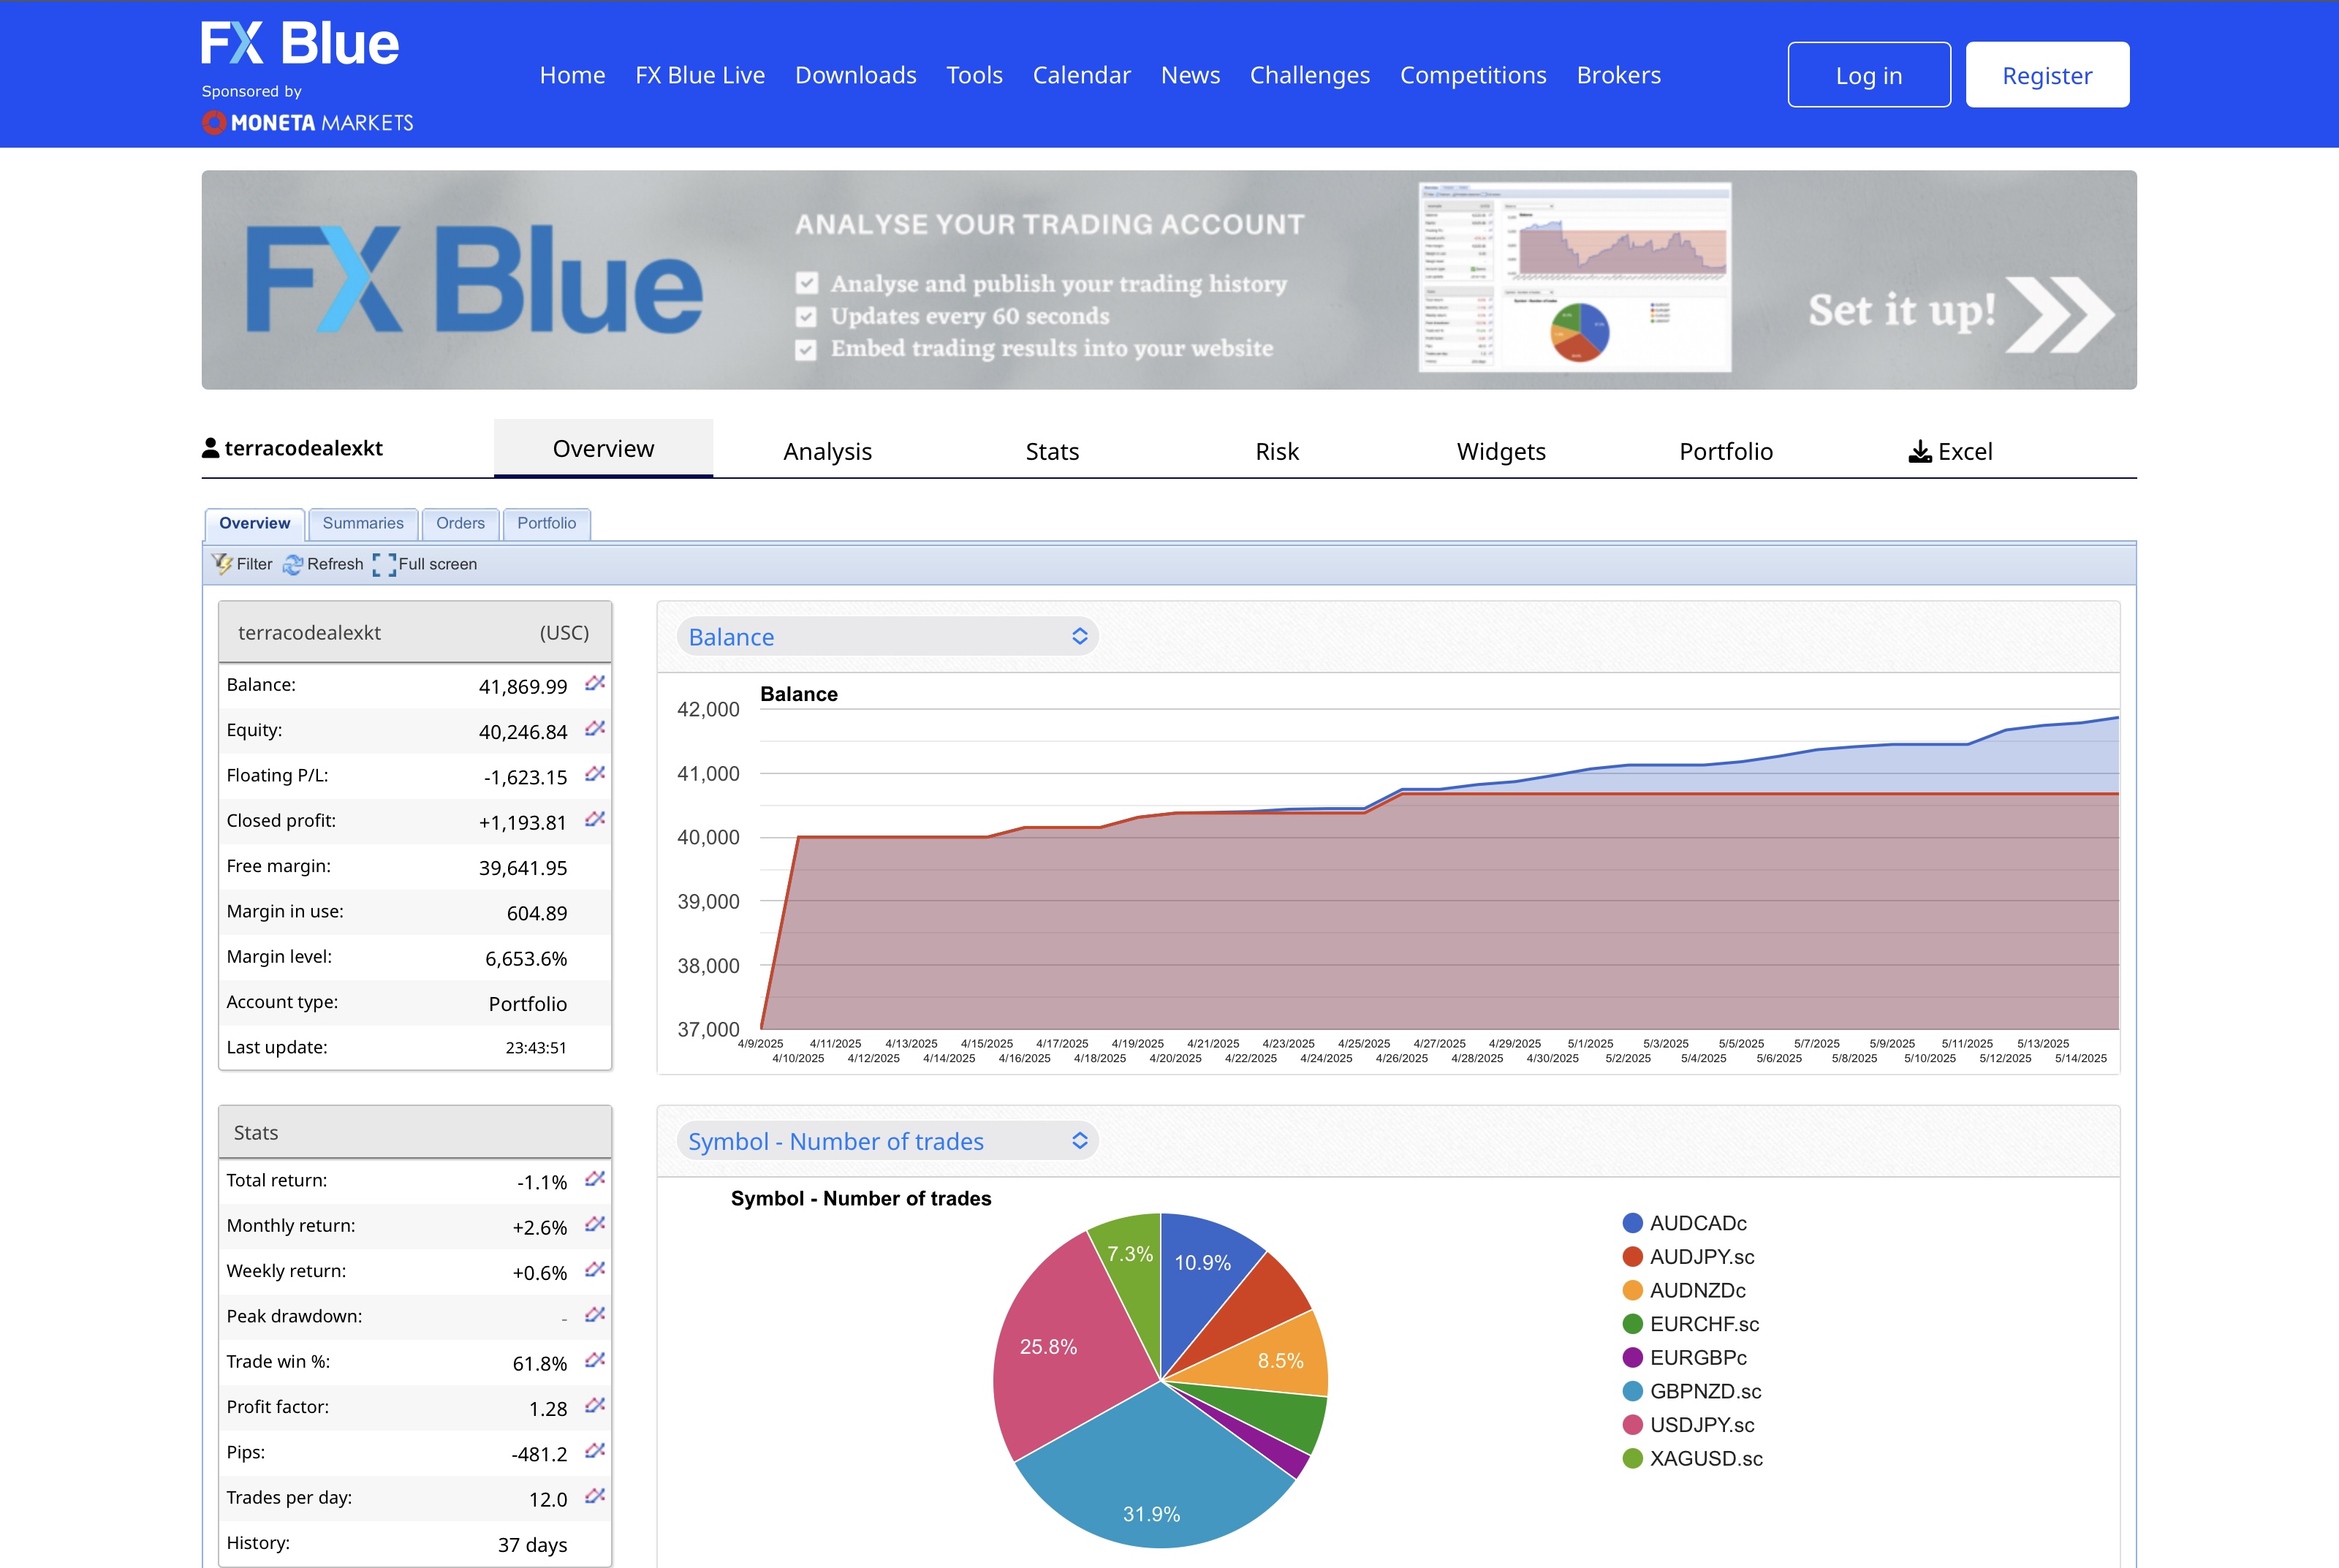Open the Competitions navigation link
This screenshot has height=1568, width=2339.
[1473, 75]
